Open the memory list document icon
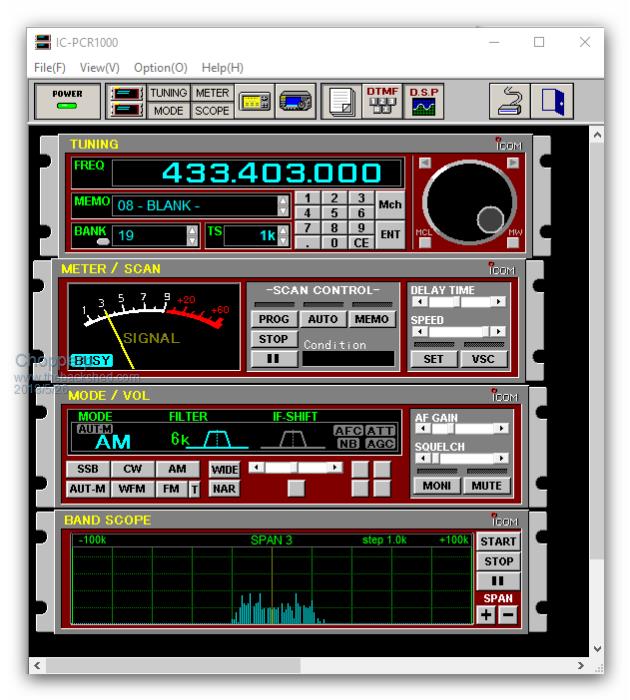This screenshot has height=700, width=630. pos(342,101)
